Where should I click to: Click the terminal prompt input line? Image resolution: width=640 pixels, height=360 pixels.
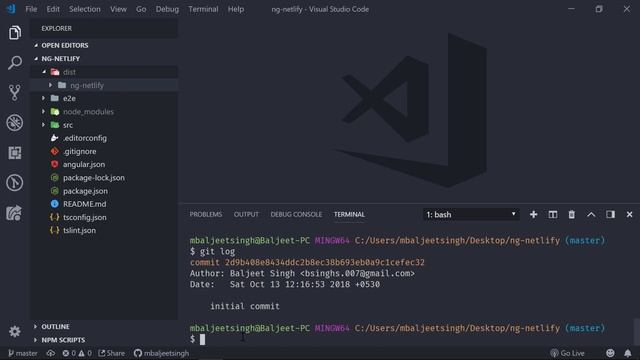410,339
